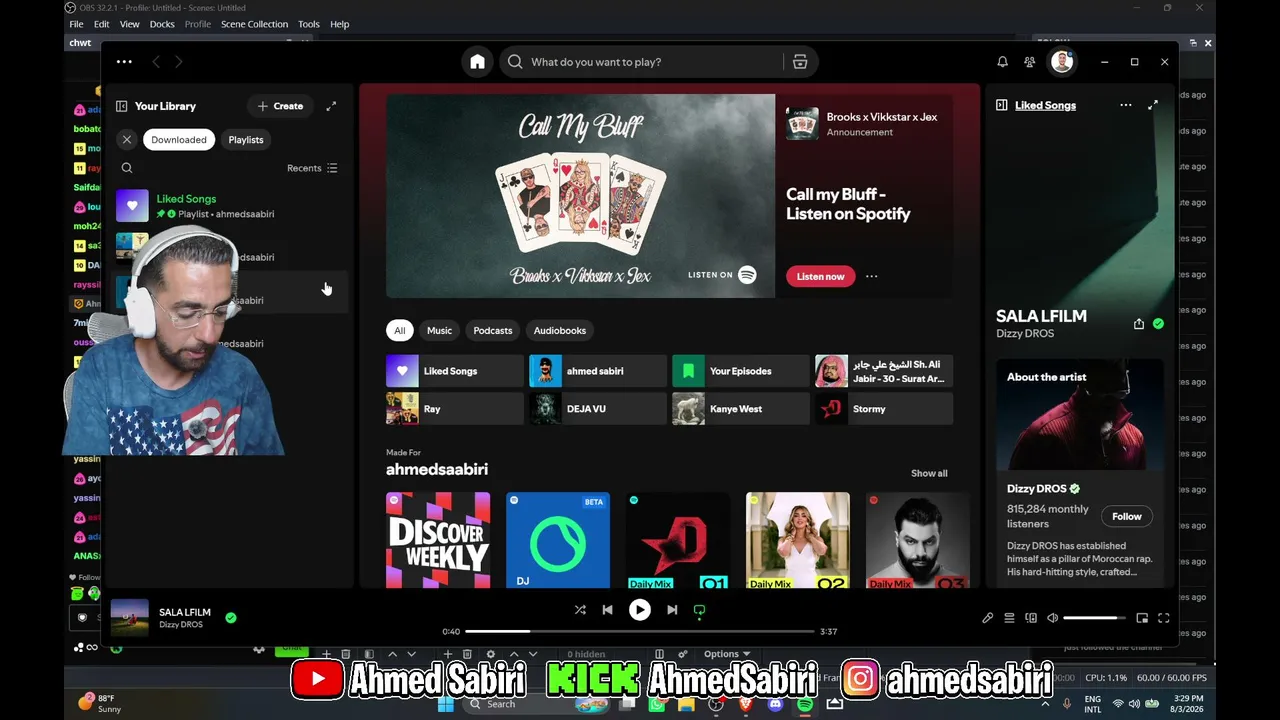
Task: Open the What's New notification bell
Action: pyautogui.click(x=1002, y=62)
